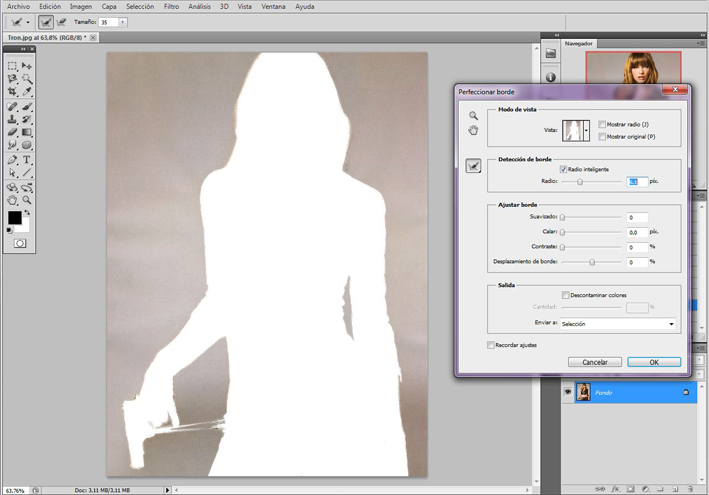Open the Enviar a dropdown
This screenshot has width=709, height=495.
pos(617,324)
